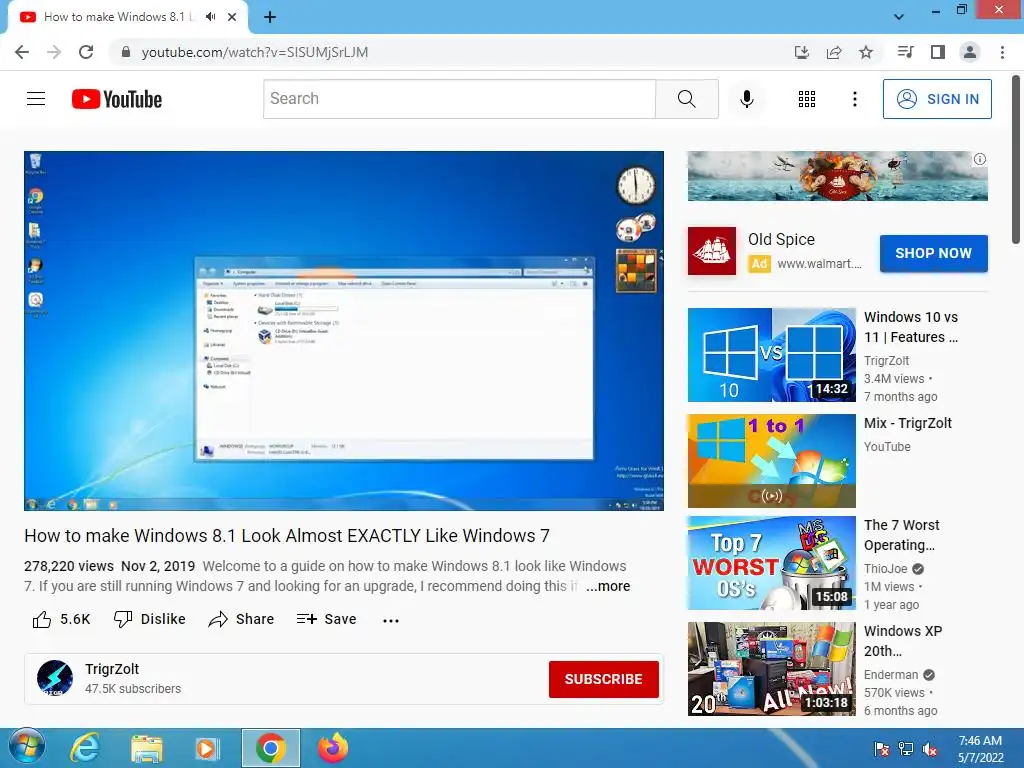The image size is (1024, 768).
Task: Open the media control icon in Chrome toolbar
Action: coord(905,52)
